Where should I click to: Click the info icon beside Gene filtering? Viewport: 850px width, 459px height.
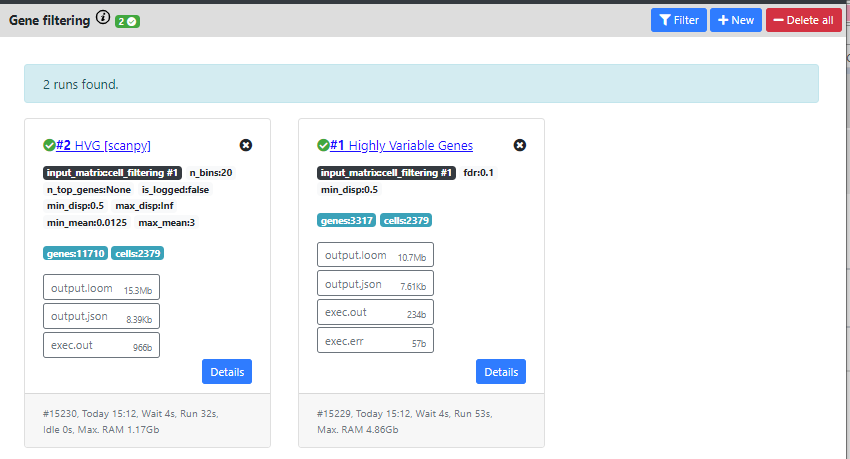103,18
